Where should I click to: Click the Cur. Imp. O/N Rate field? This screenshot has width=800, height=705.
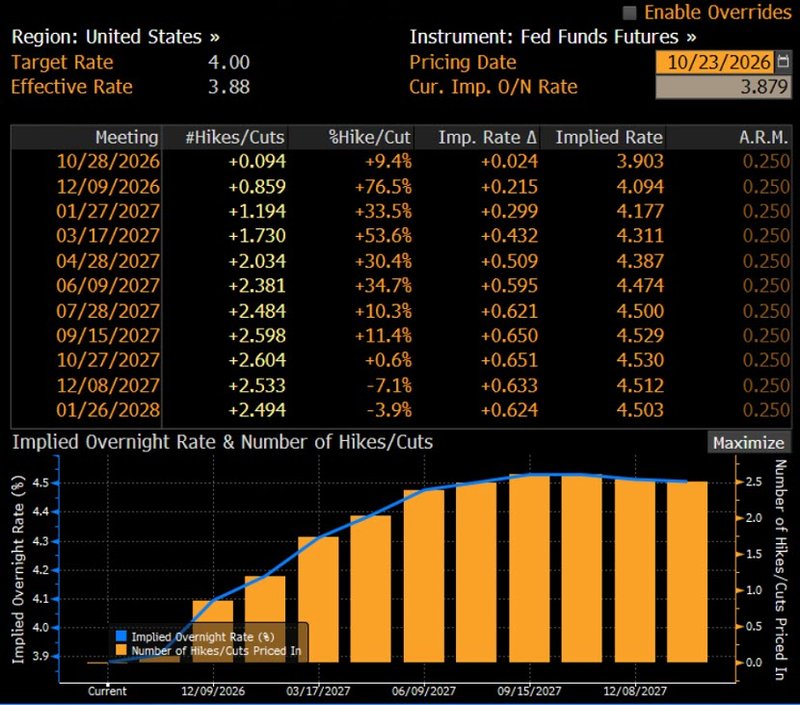(x=723, y=87)
